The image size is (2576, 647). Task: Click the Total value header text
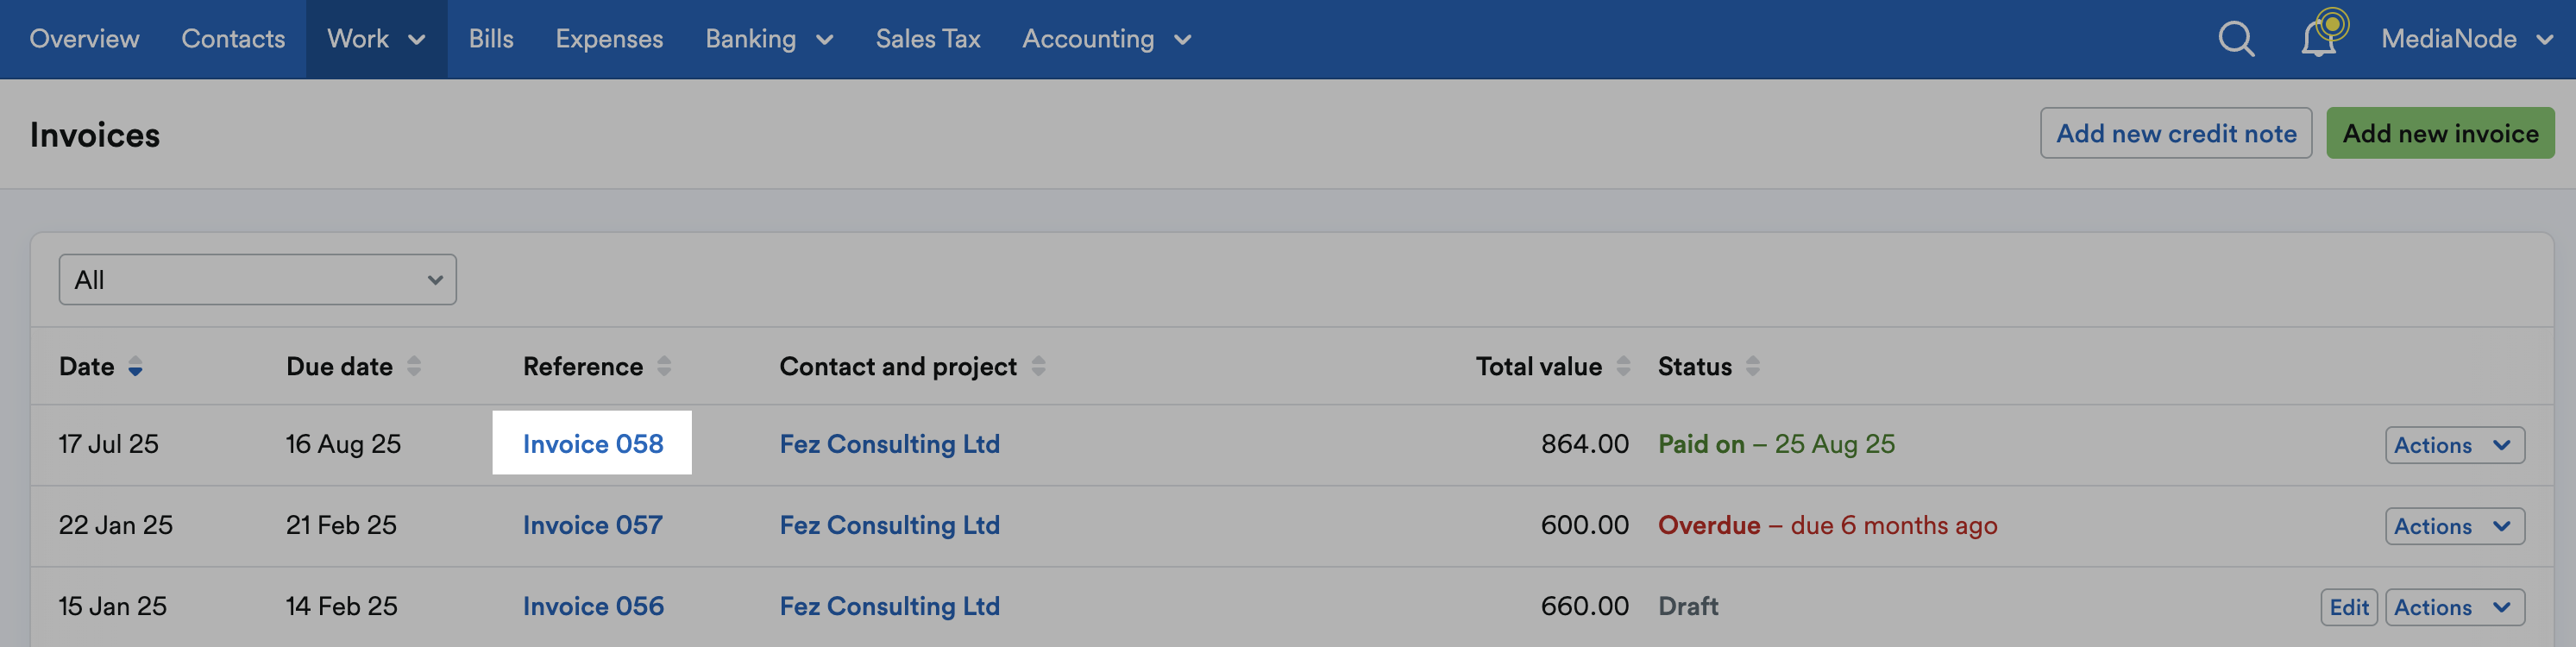(x=1538, y=366)
